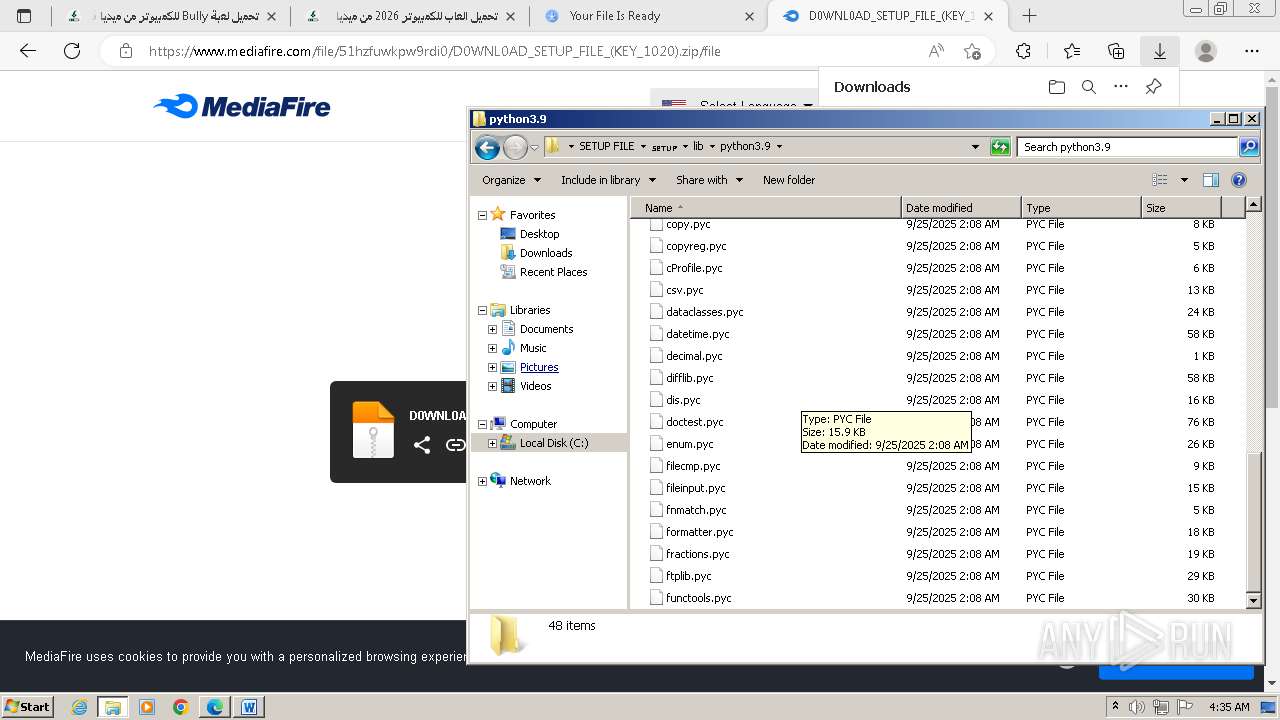Expand the Music library node
Viewport: 1280px width, 720px height.
coord(492,348)
